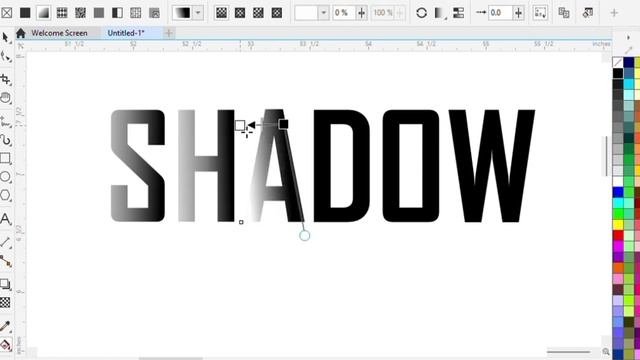Click the white start node of gradient
The height and width of the screenshot is (360, 640).
tap(240, 125)
